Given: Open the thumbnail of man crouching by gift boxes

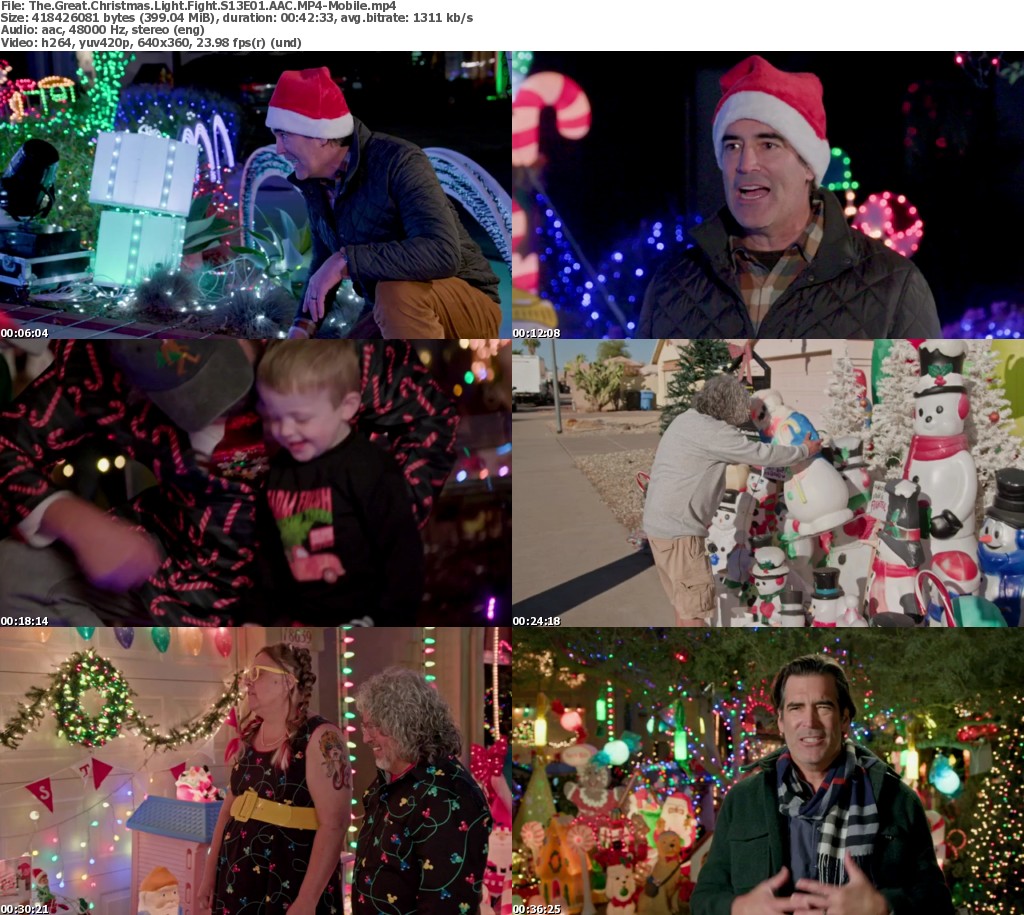Looking at the screenshot, I should pyautogui.click(x=255, y=195).
